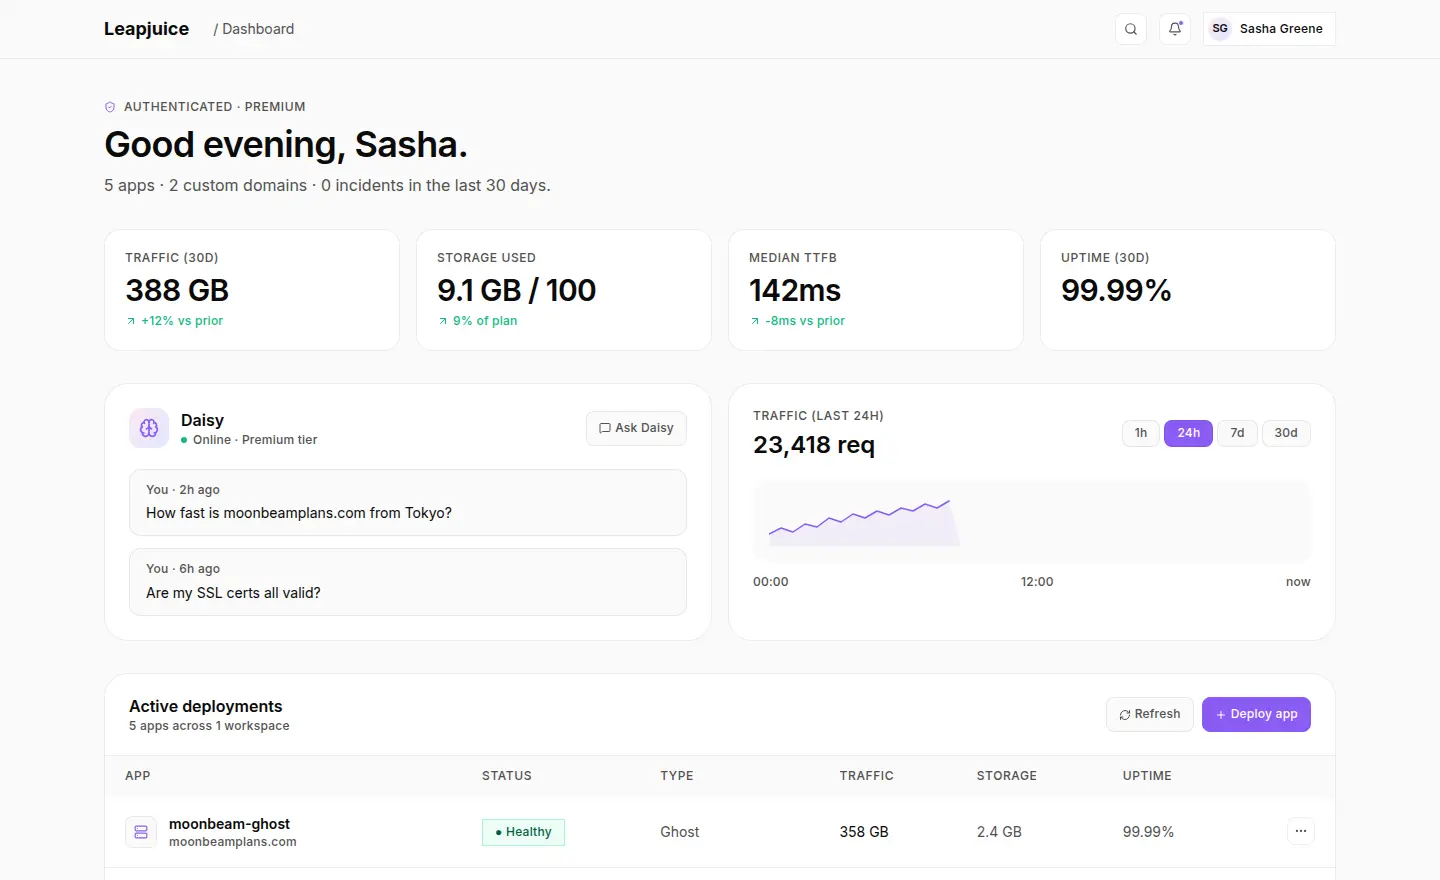Click the trend arrow next to +12% vs prior
Image resolution: width=1440 pixels, height=880 pixels.
tap(131, 321)
